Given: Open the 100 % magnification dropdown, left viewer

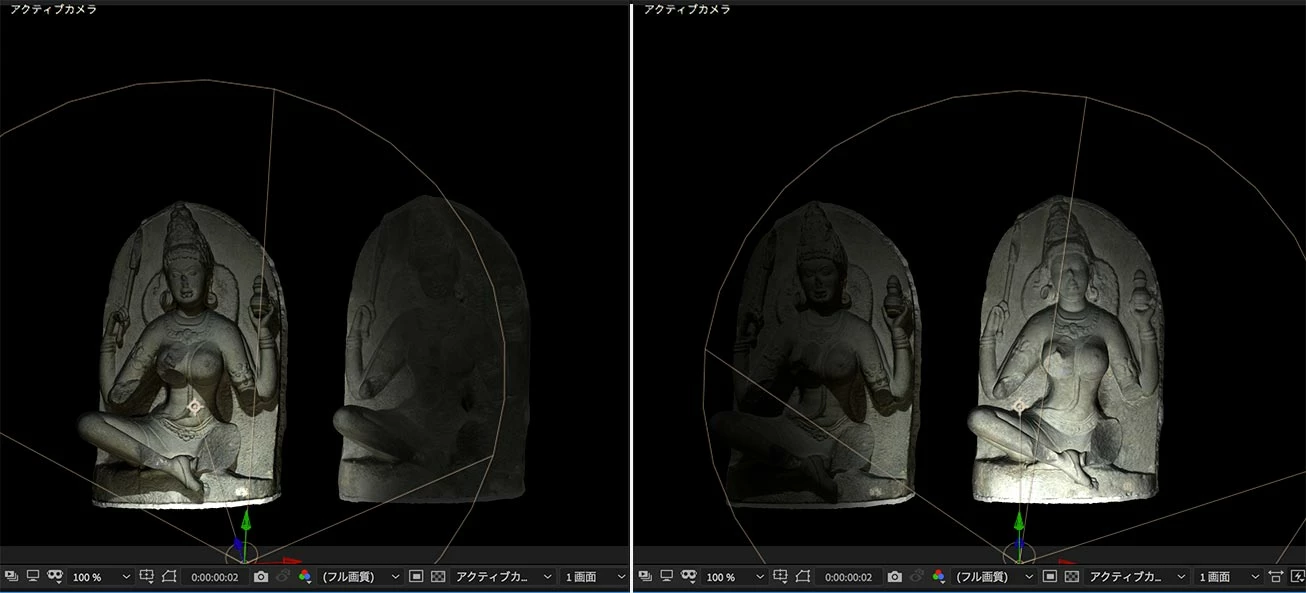Looking at the screenshot, I should (x=101, y=577).
